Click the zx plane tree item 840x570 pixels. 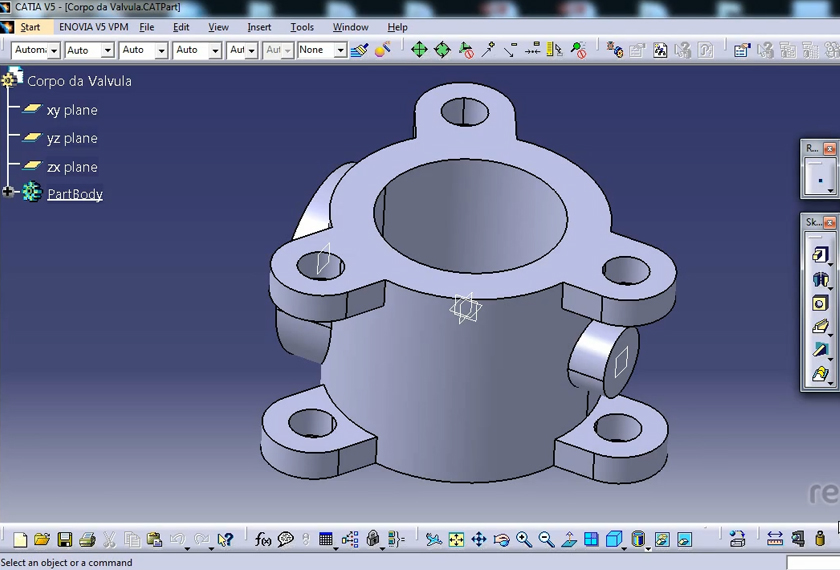click(71, 167)
